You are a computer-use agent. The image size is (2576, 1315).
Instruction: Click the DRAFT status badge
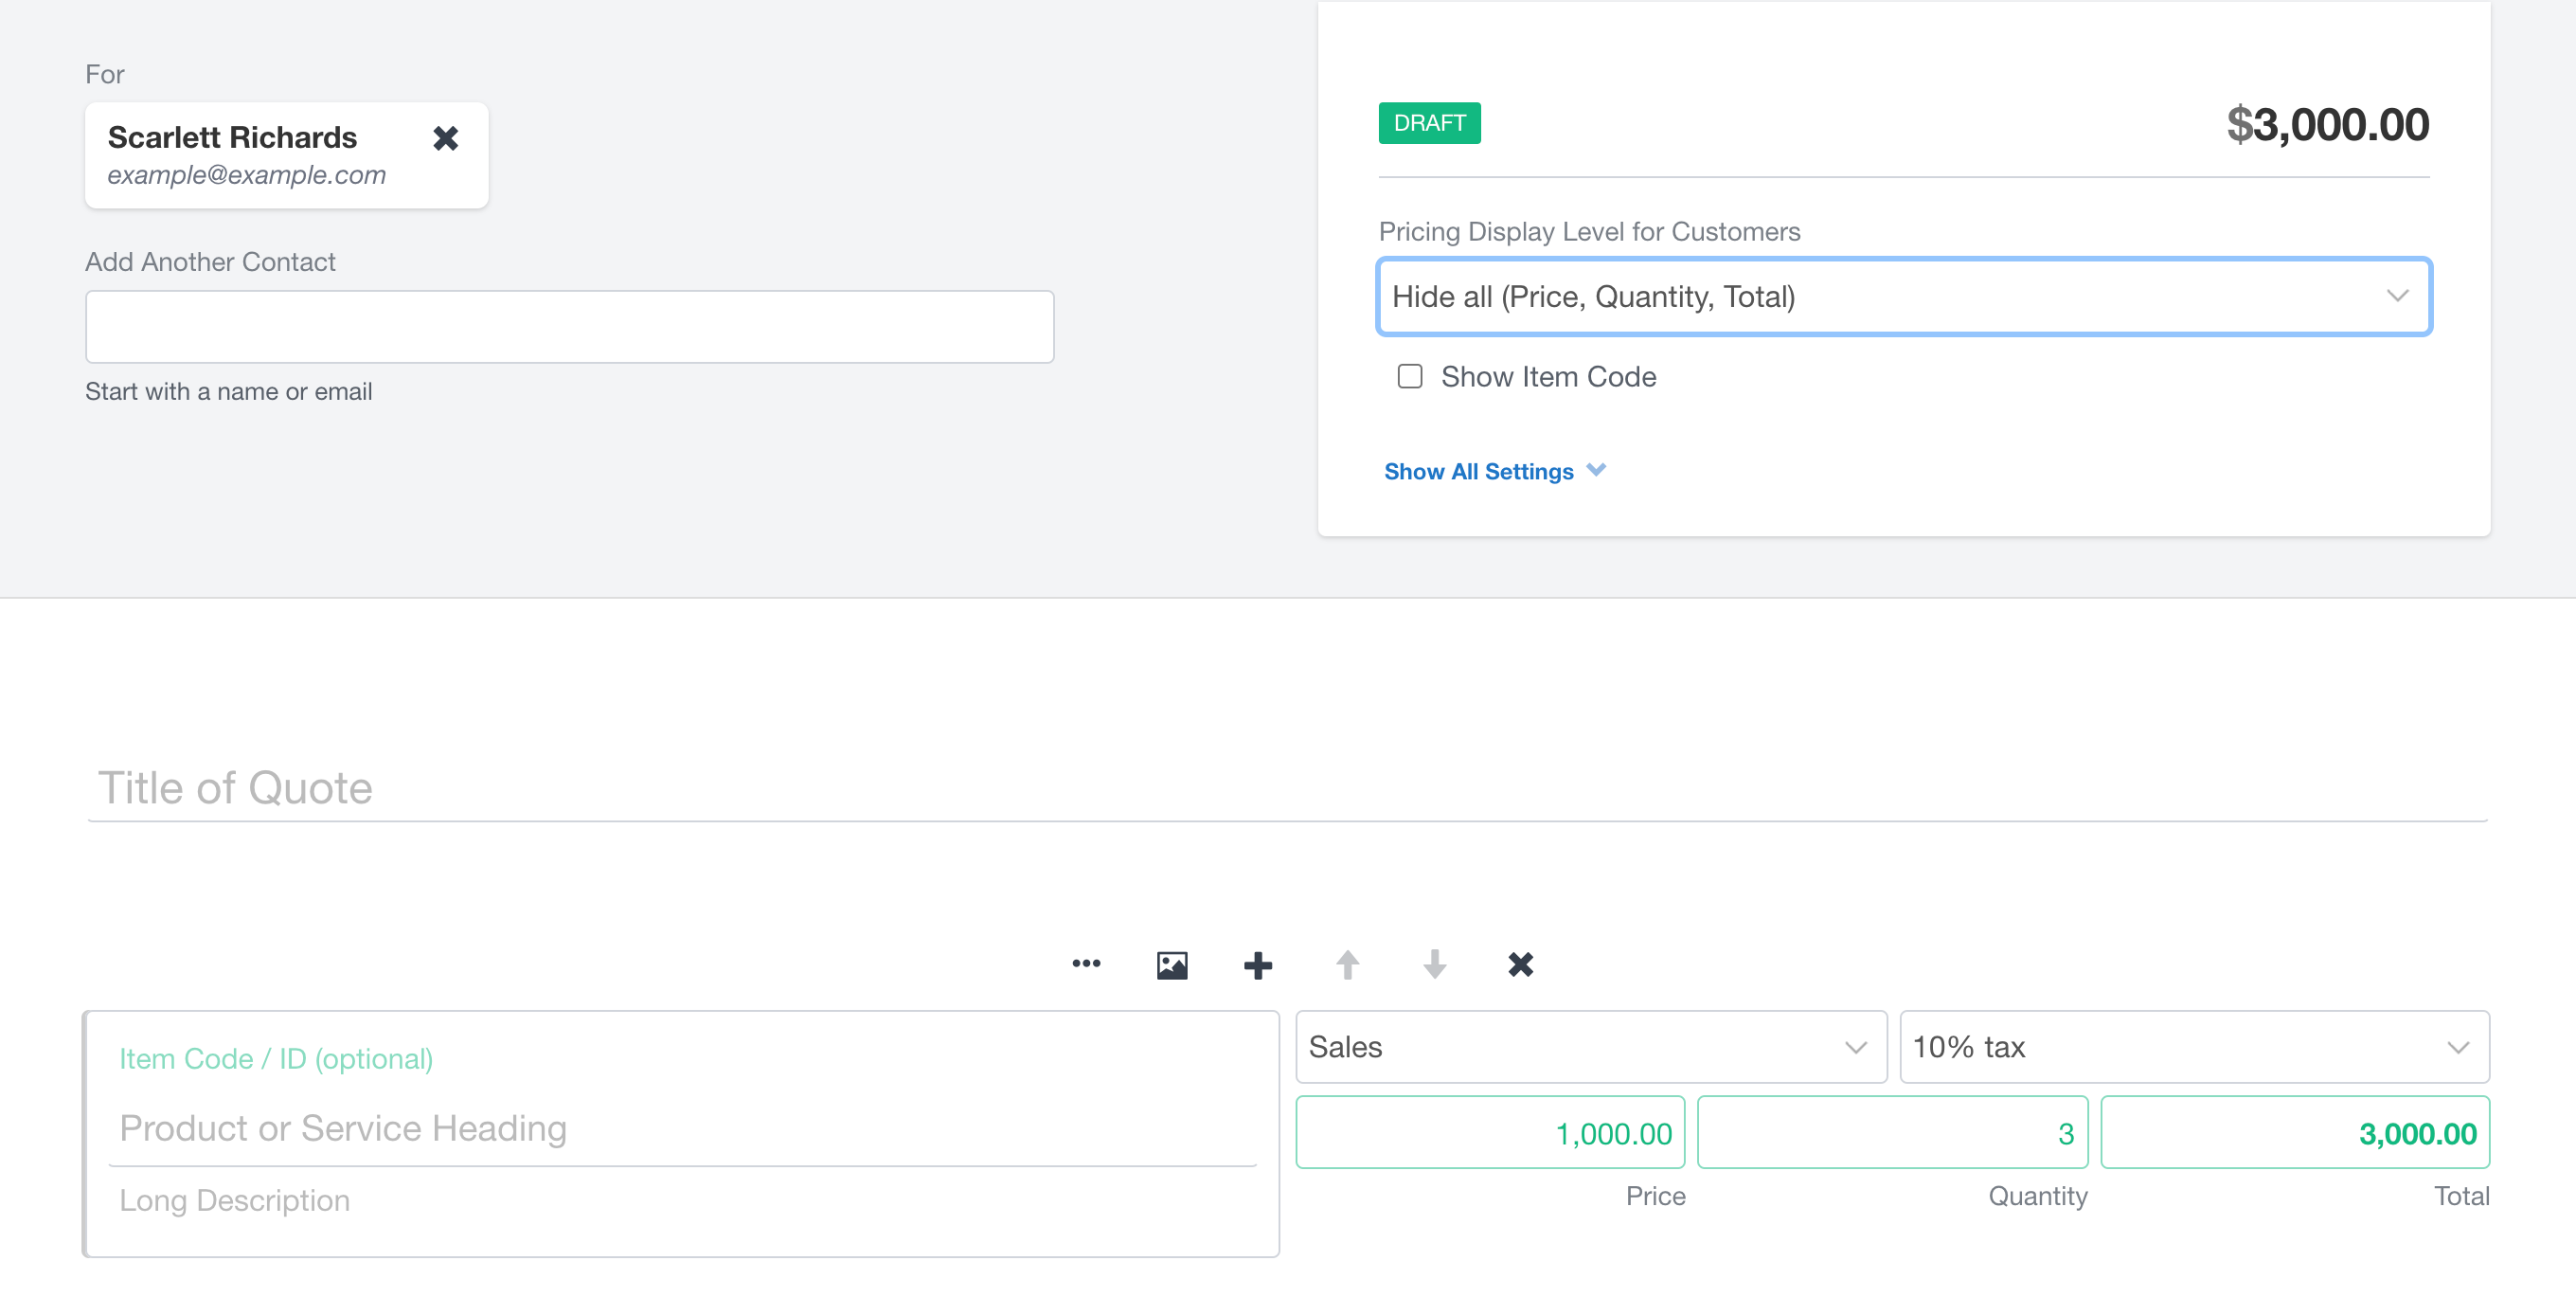tap(1430, 123)
